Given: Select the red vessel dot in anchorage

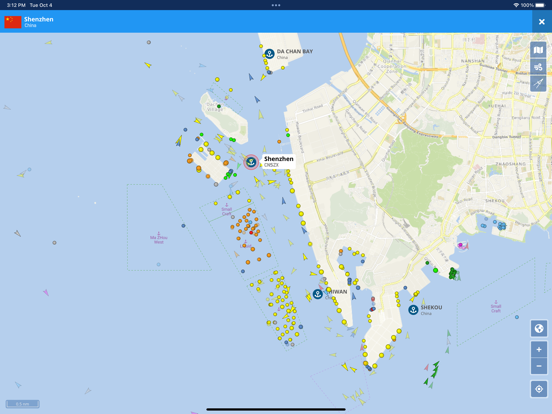Looking at the screenshot, I should click(251, 232).
